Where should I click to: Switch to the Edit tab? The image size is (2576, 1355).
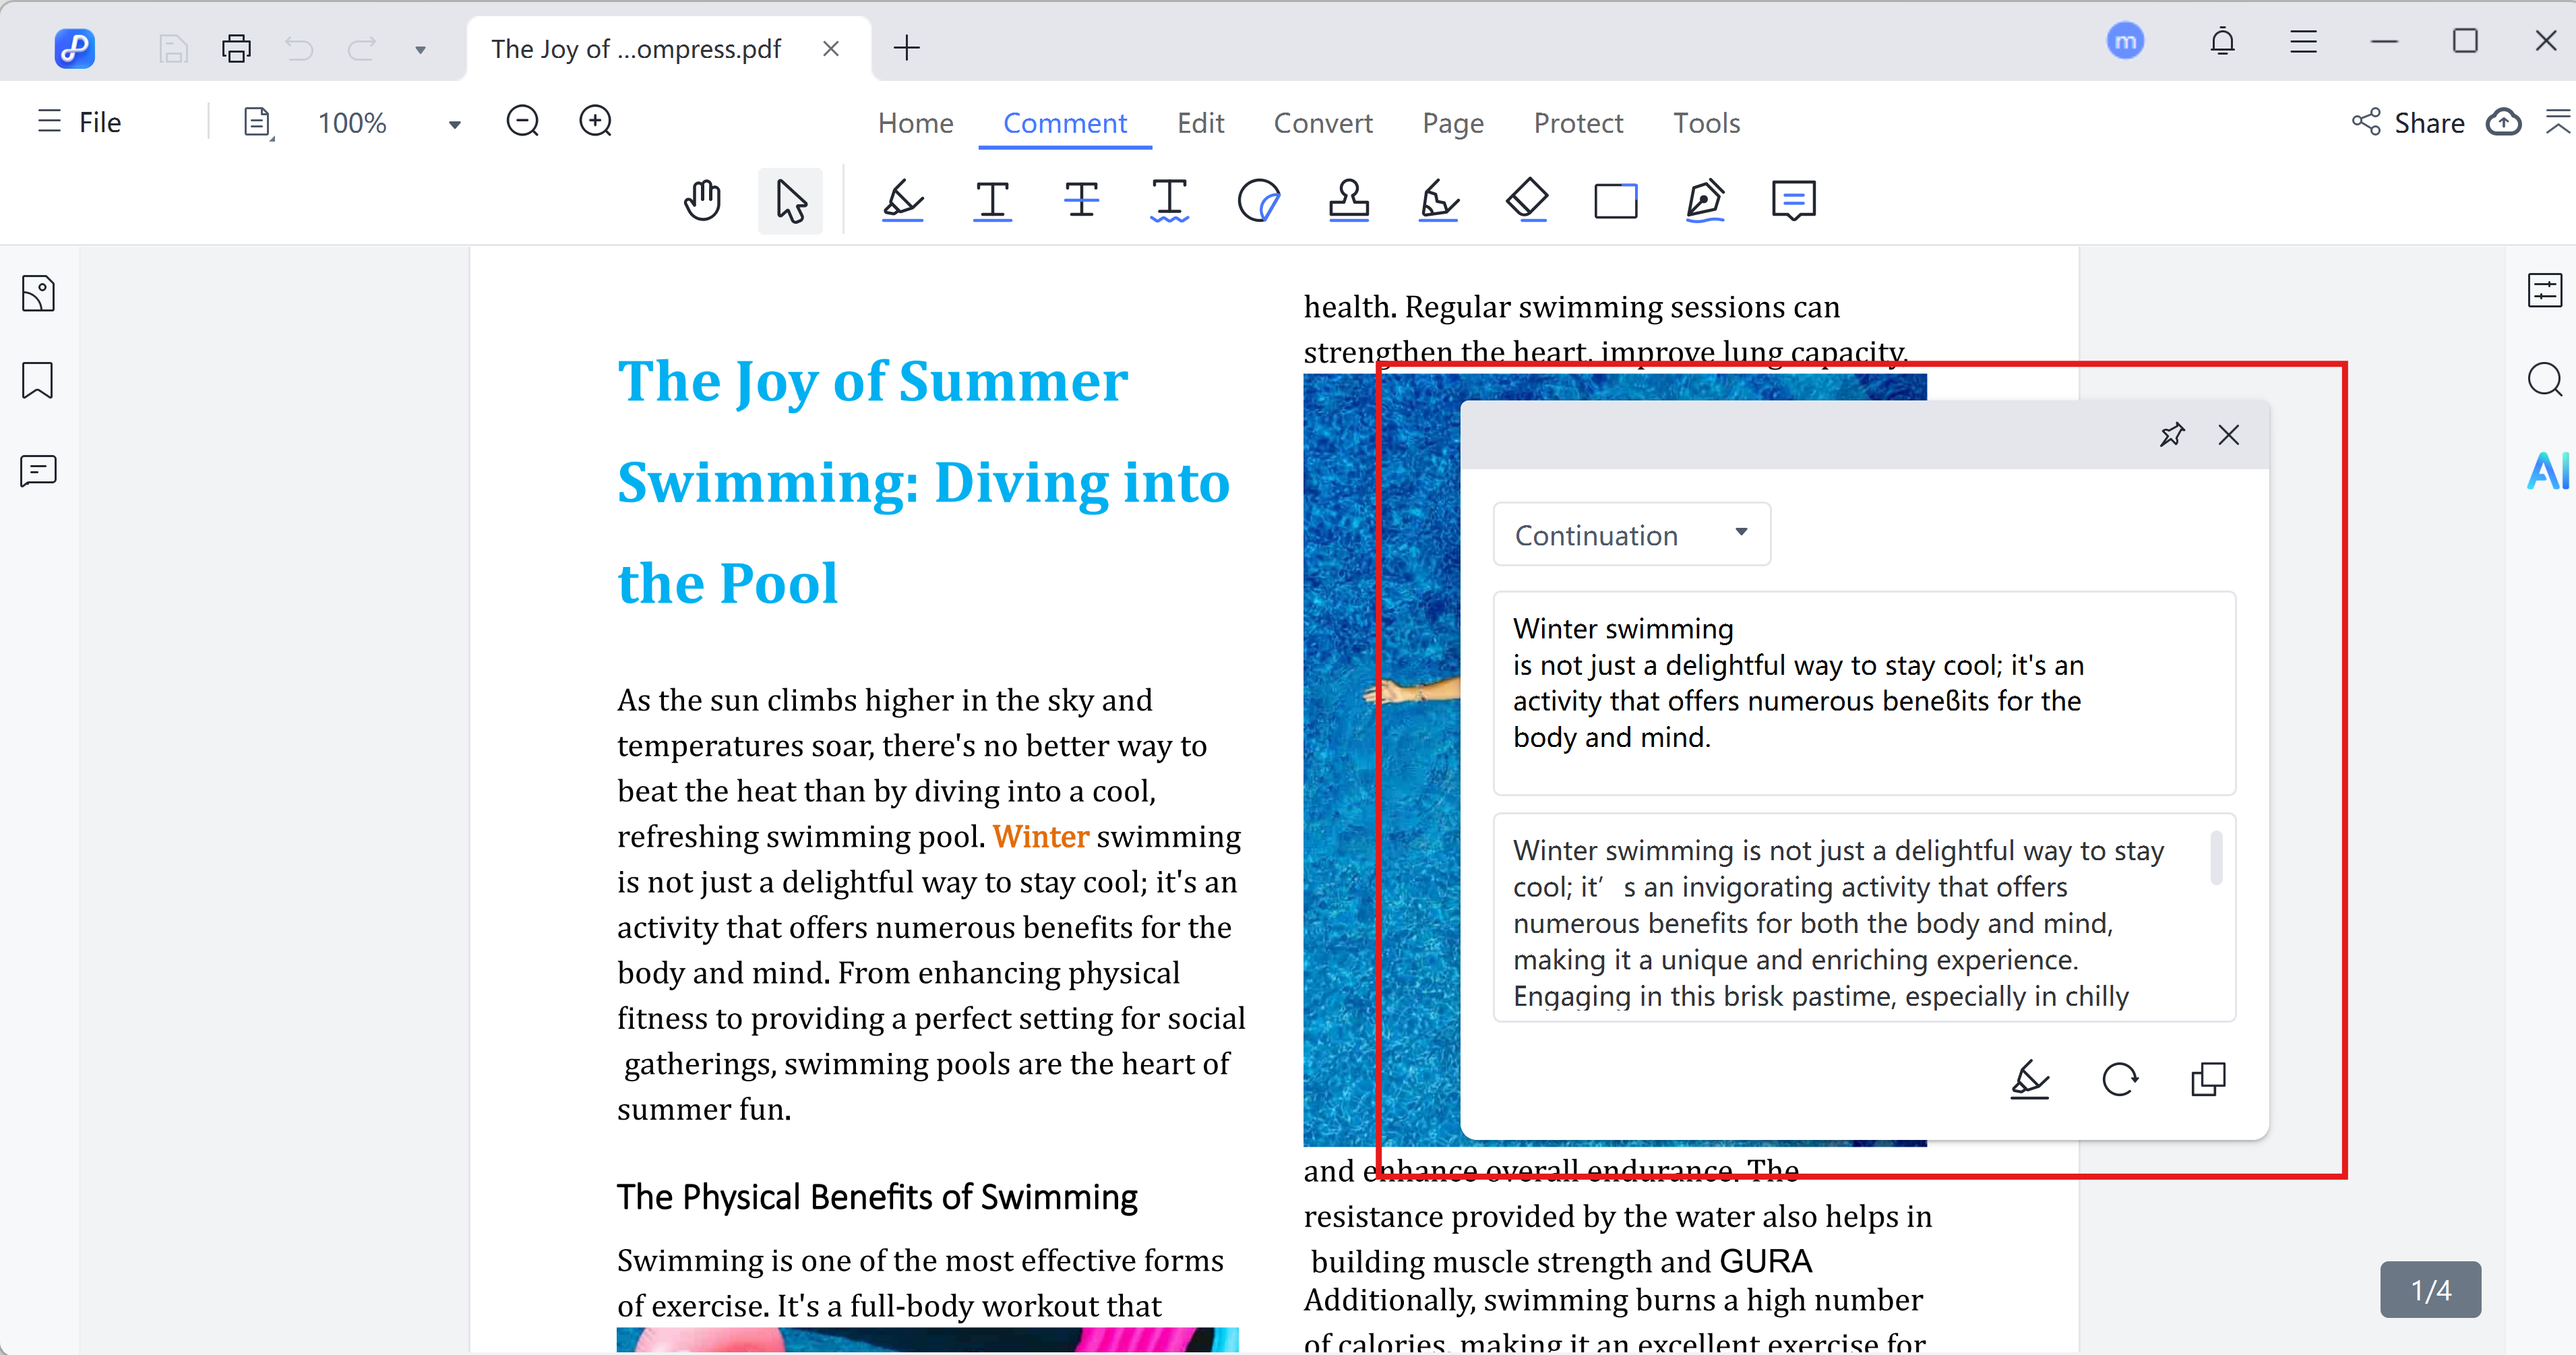pyautogui.click(x=1200, y=123)
